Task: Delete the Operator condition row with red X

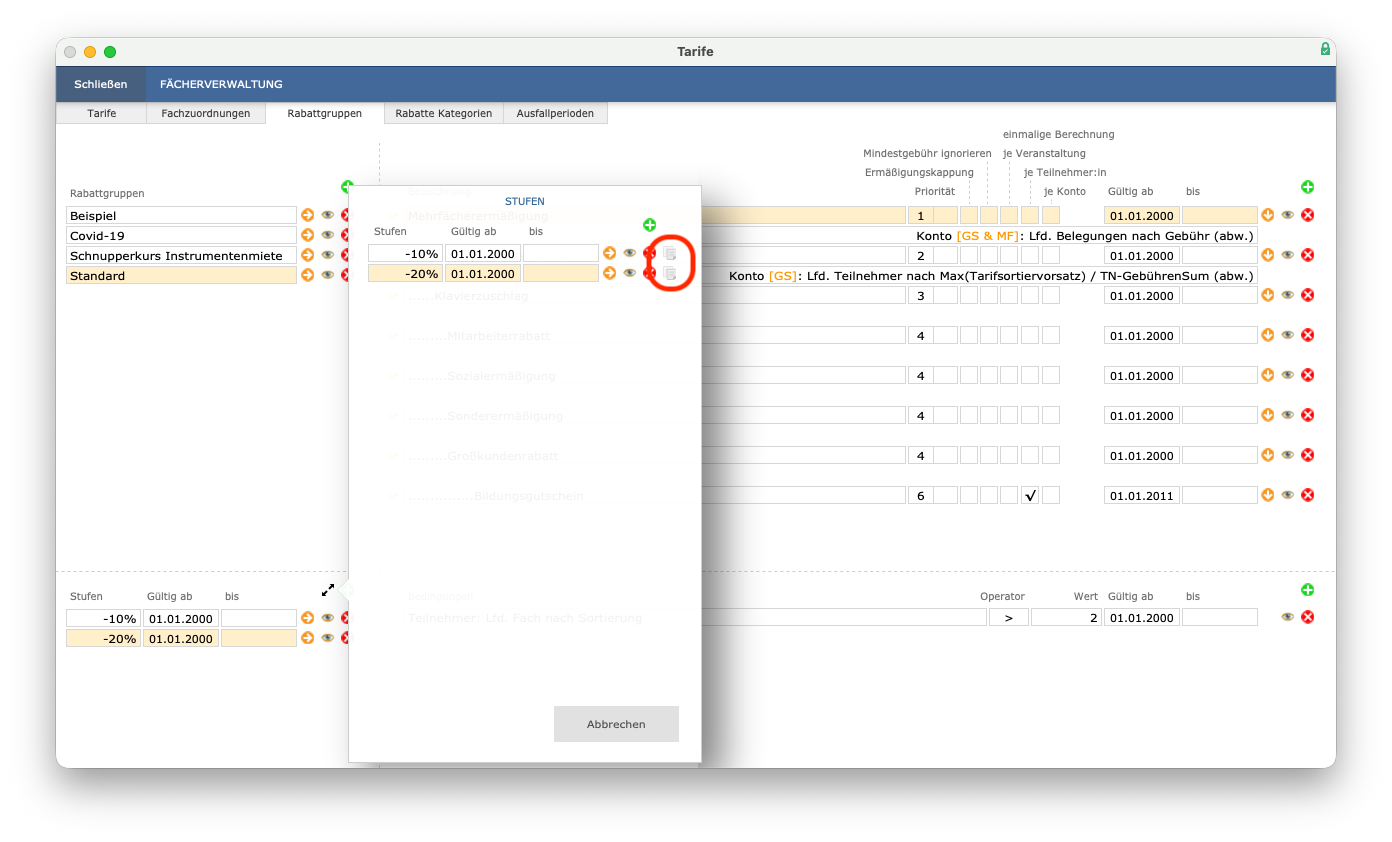Action: 1307,617
